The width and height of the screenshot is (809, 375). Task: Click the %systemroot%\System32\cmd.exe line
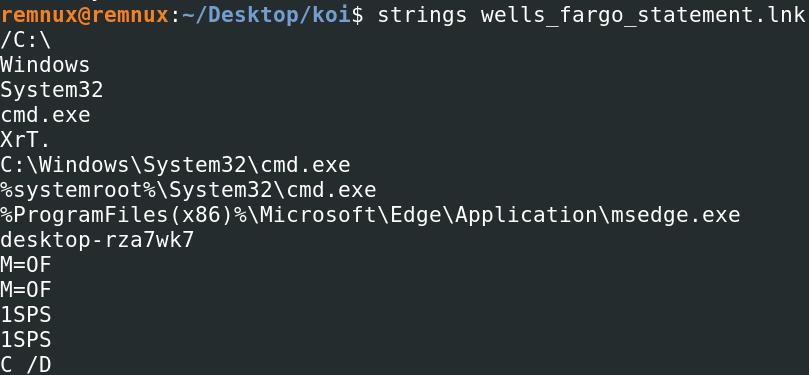[188, 190]
